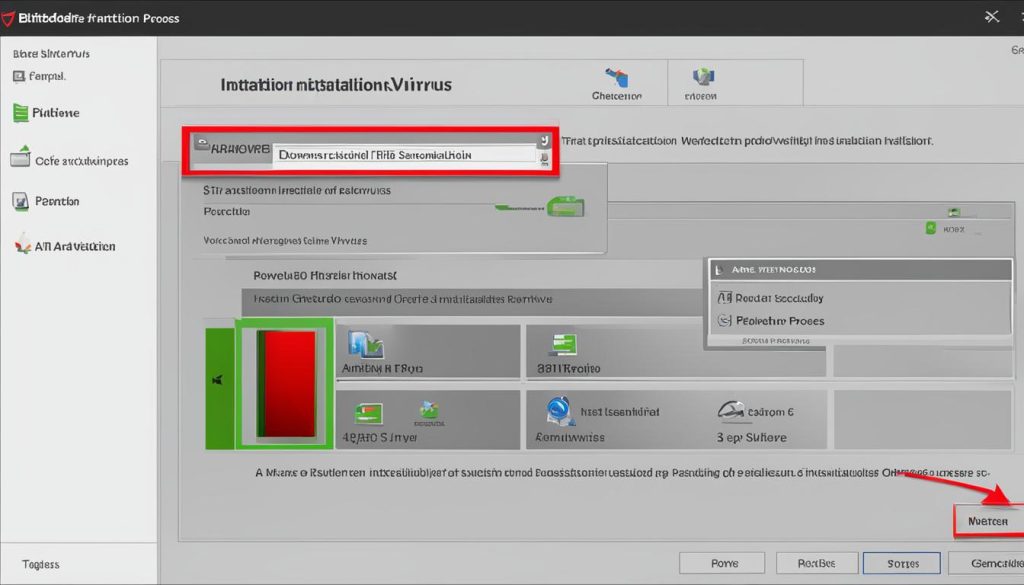This screenshot has width=1024, height=585.
Task: Expand the dark popup panel header
Action: [x=860, y=270]
